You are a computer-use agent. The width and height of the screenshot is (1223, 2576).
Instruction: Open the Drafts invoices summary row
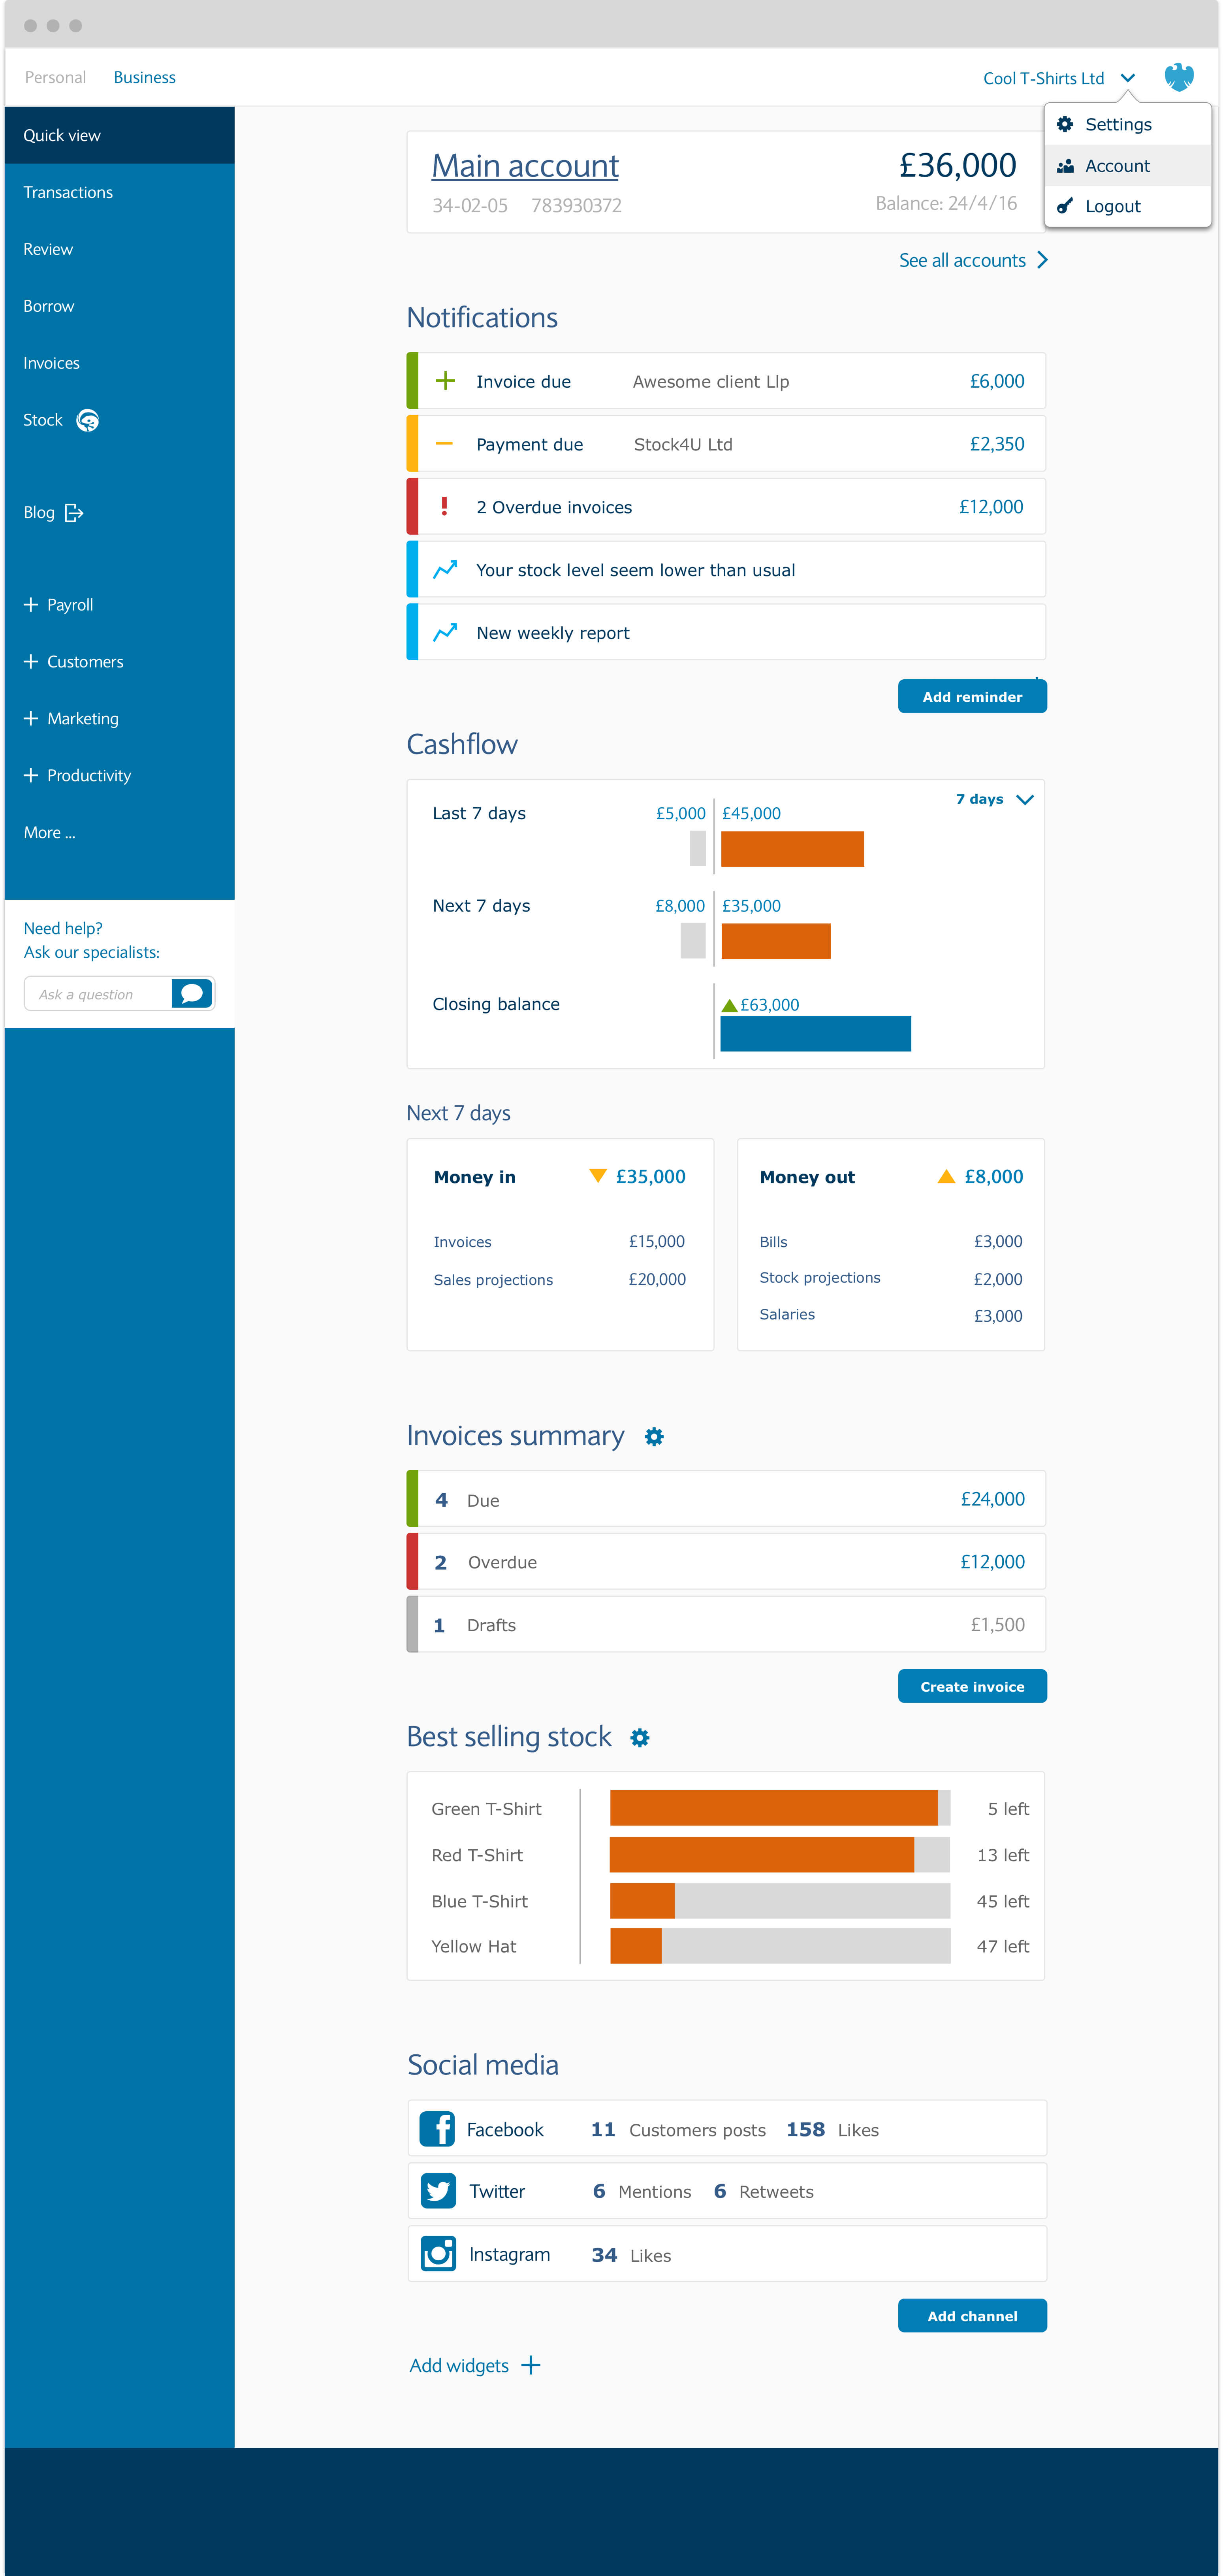click(x=726, y=1624)
